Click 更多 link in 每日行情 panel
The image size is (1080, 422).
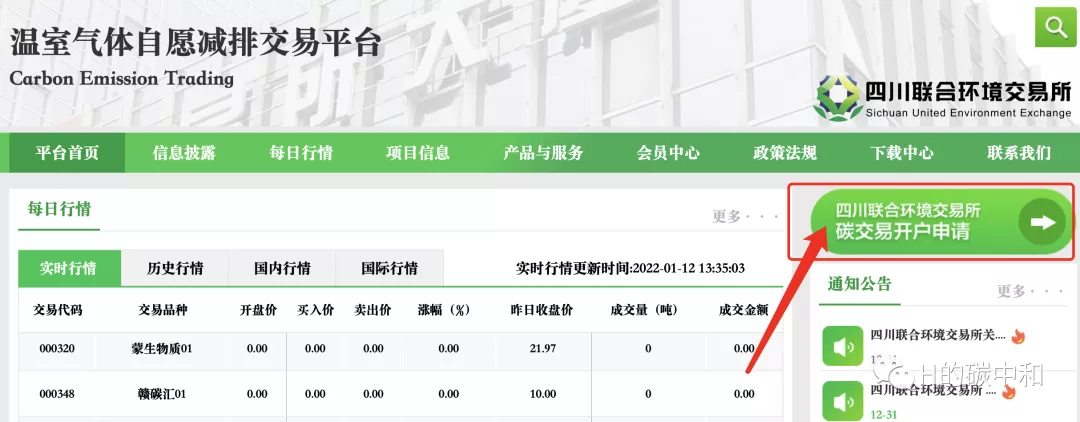[746, 217]
